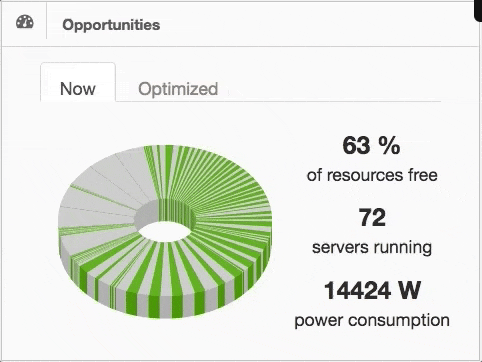The image size is (482, 362).
Task: Select the 'of resources free' label
Action: 372,175
